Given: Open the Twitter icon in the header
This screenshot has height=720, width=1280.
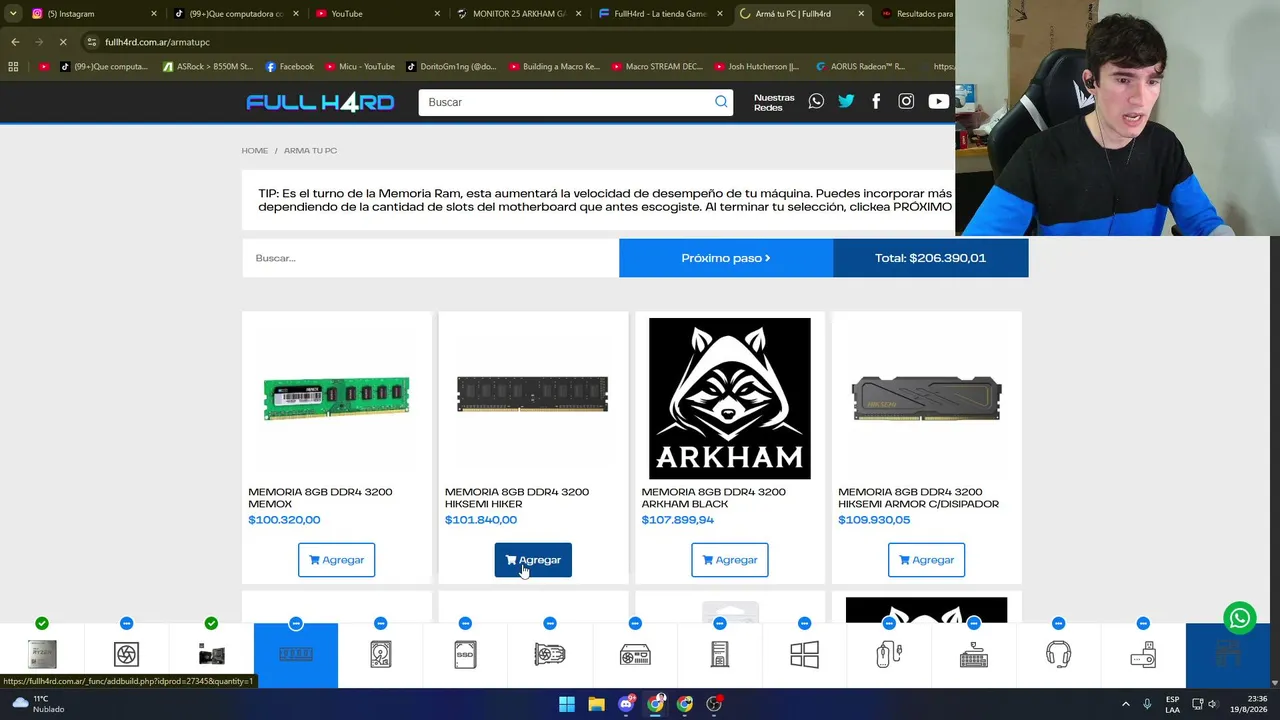Looking at the screenshot, I should [846, 101].
